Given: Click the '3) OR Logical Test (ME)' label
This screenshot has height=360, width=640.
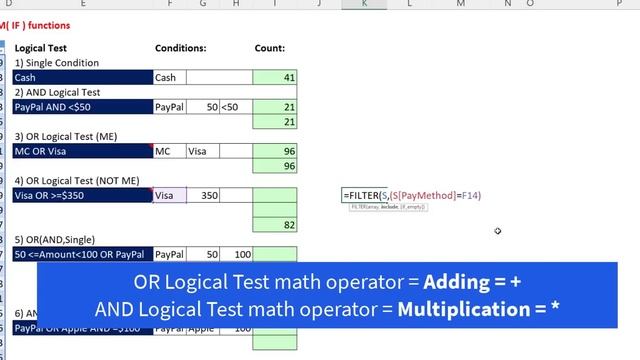Looking at the screenshot, I should 66,136.
